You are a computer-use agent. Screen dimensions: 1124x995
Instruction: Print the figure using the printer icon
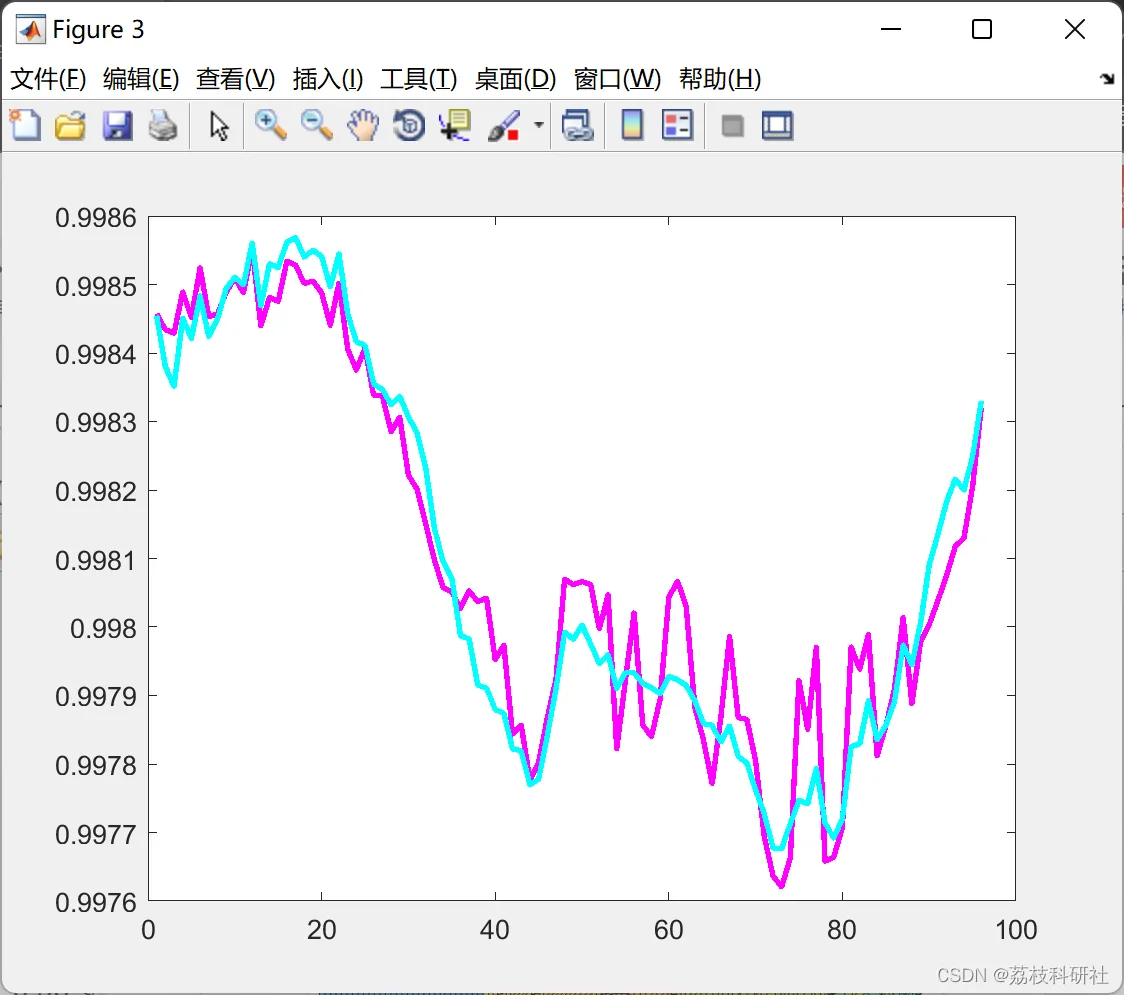[x=163, y=125]
